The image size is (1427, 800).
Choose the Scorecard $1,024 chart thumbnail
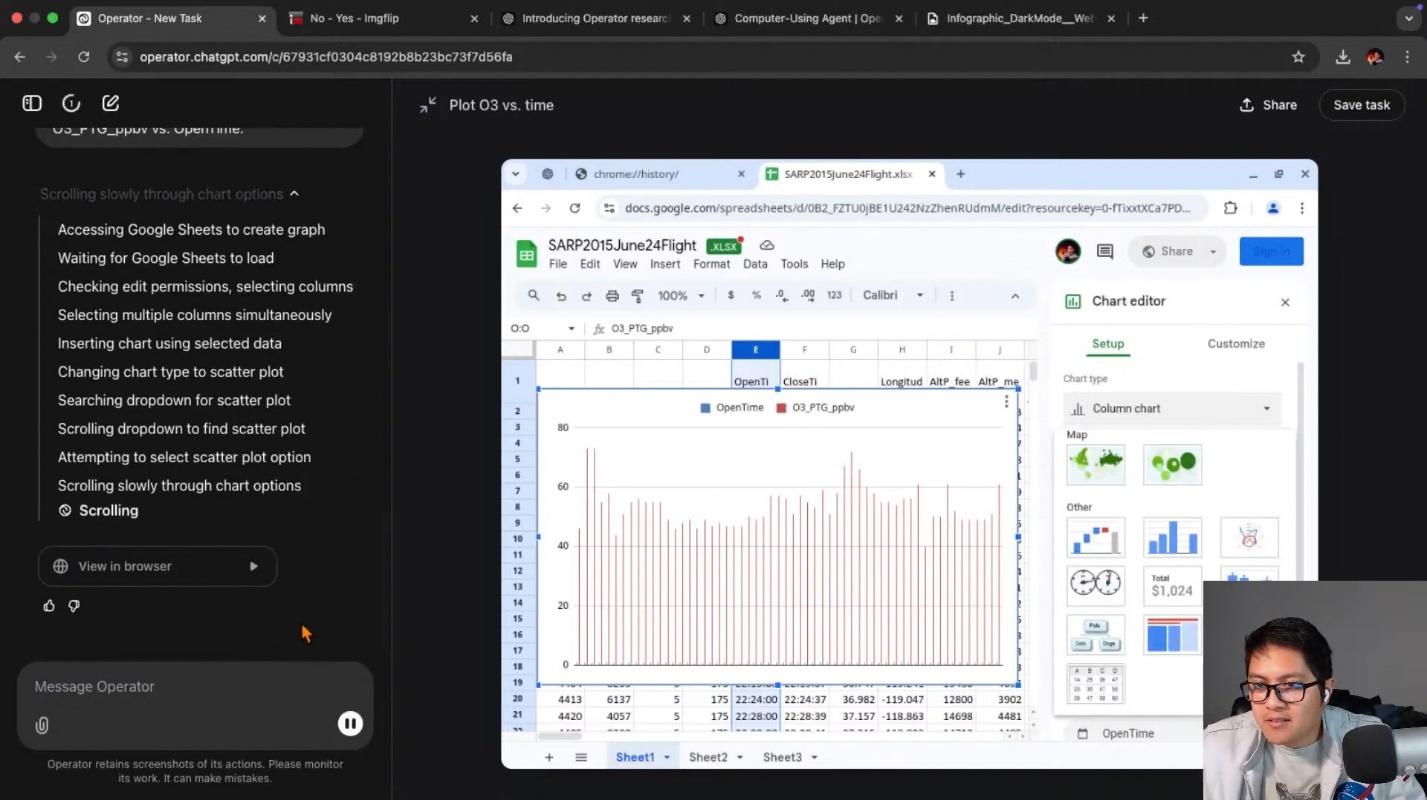[x=1172, y=585]
